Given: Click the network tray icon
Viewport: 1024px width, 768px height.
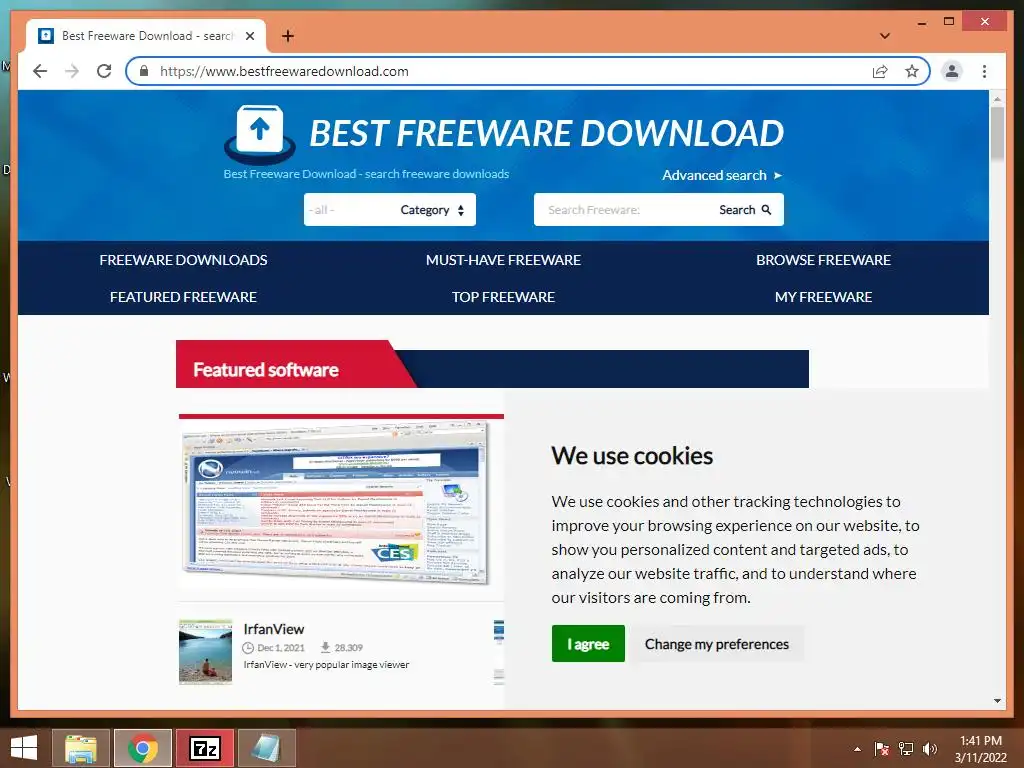Looking at the screenshot, I should click(x=906, y=749).
